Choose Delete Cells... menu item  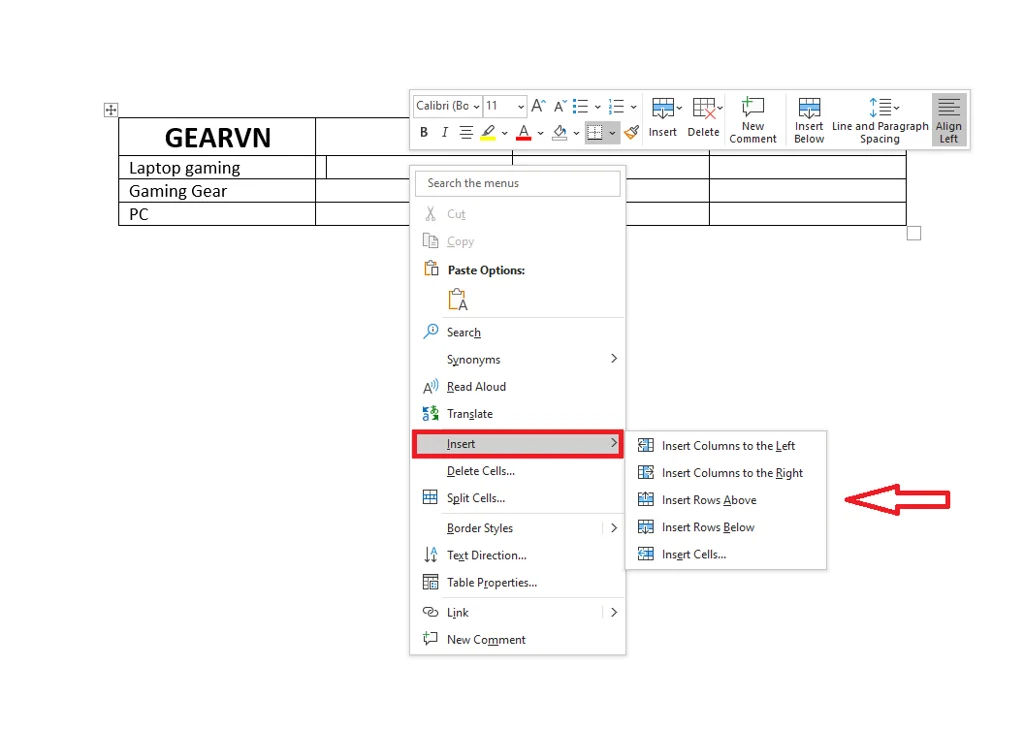click(518, 471)
